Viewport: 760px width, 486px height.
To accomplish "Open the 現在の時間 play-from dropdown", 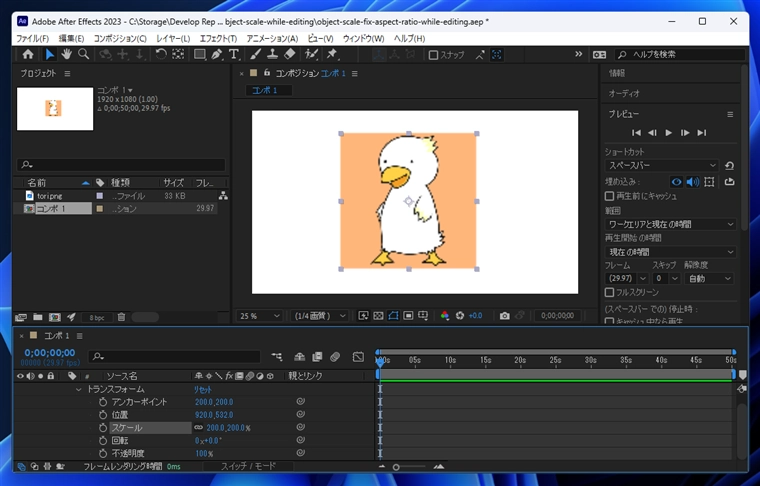I will (x=670, y=252).
